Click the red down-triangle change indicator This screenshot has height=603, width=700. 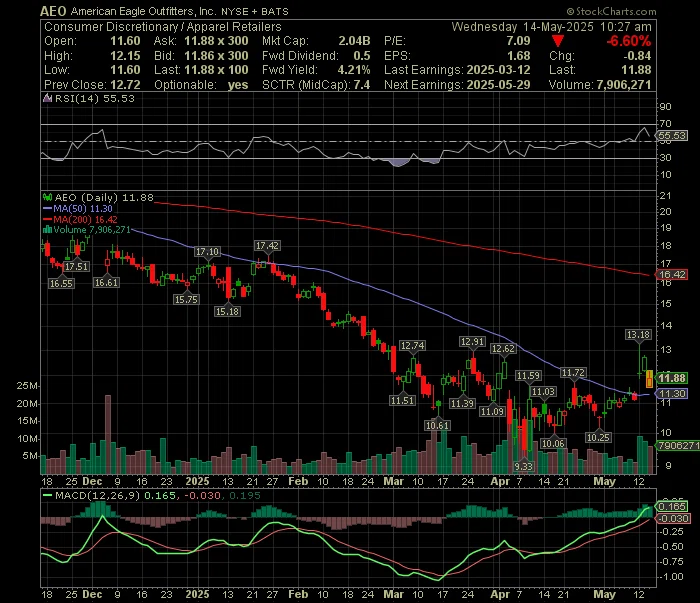coord(558,41)
